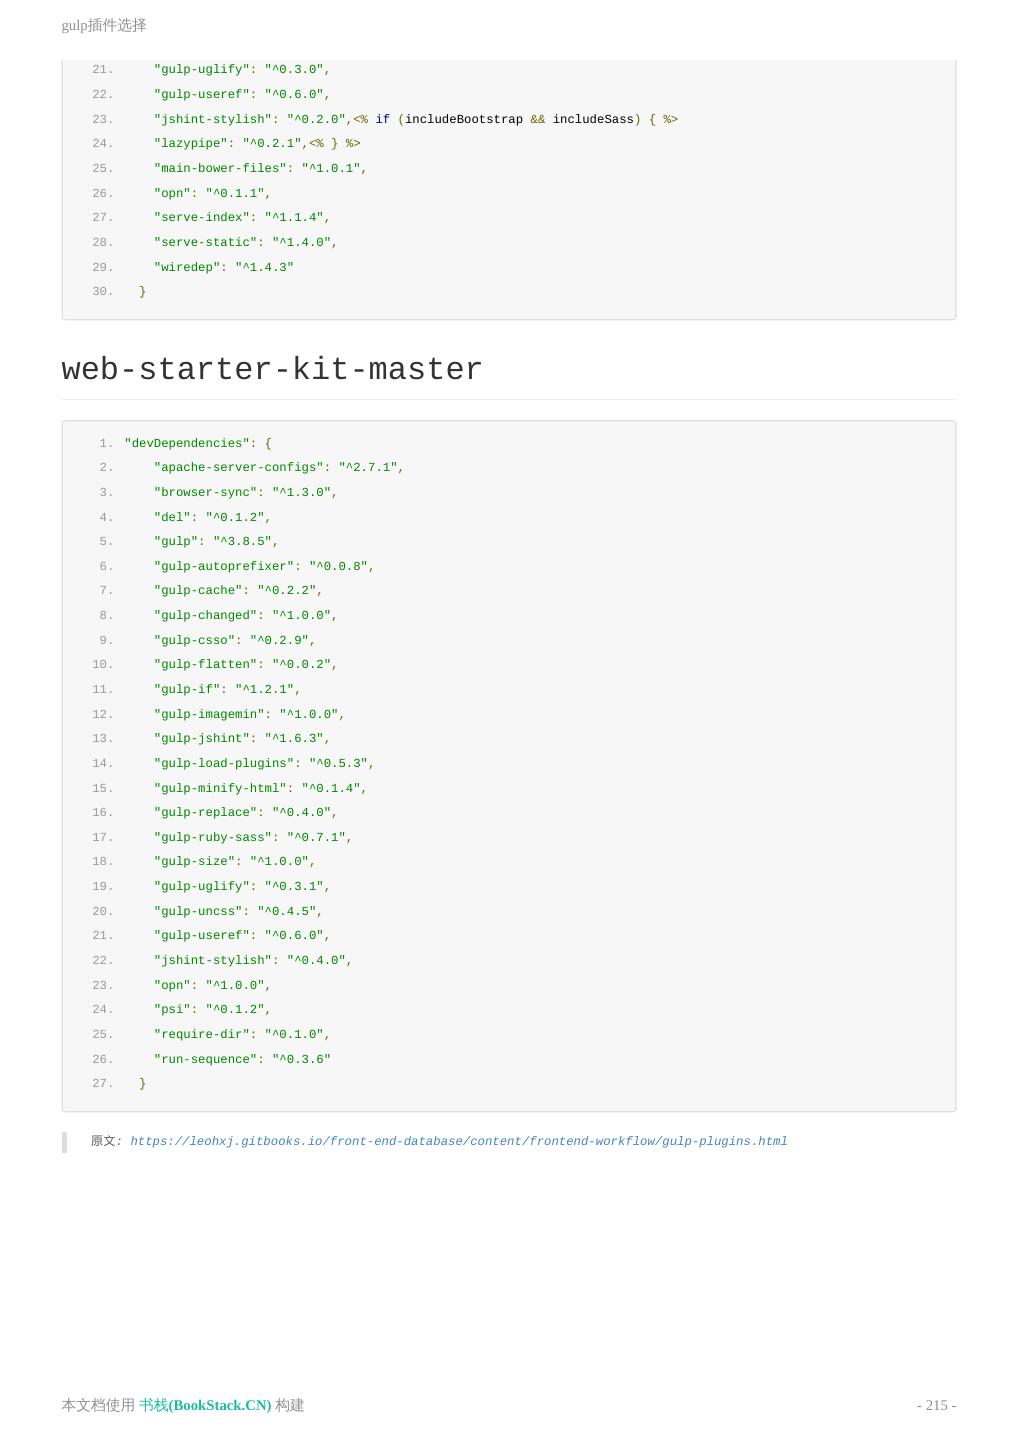Open the leohxj.gitbooks.io source link
The height and width of the screenshot is (1440, 1019).
(x=458, y=1141)
